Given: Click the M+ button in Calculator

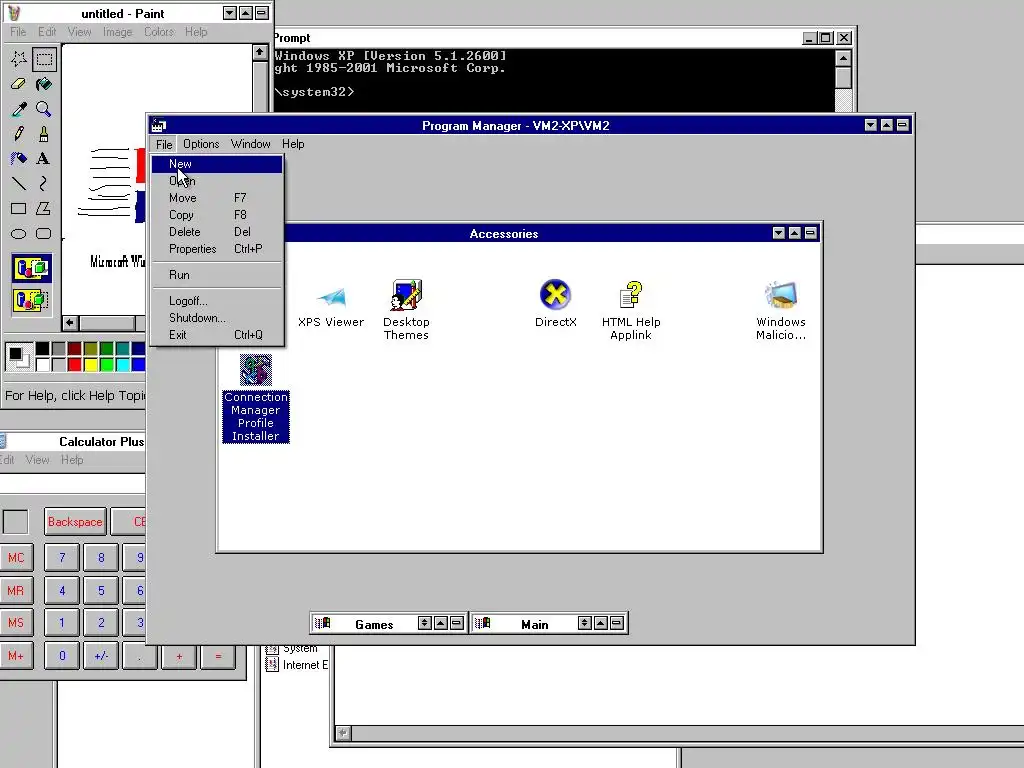Looking at the screenshot, I should [16, 656].
